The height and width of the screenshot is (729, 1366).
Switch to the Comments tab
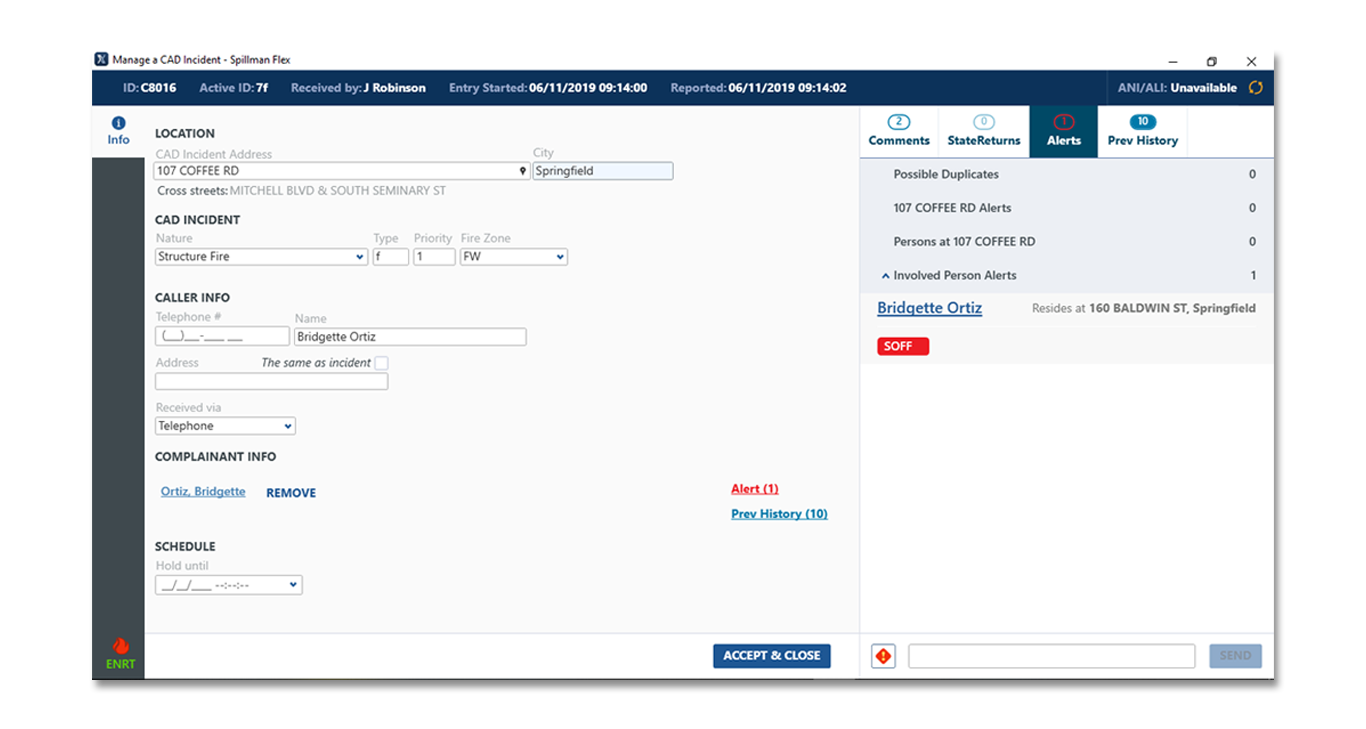[899, 132]
